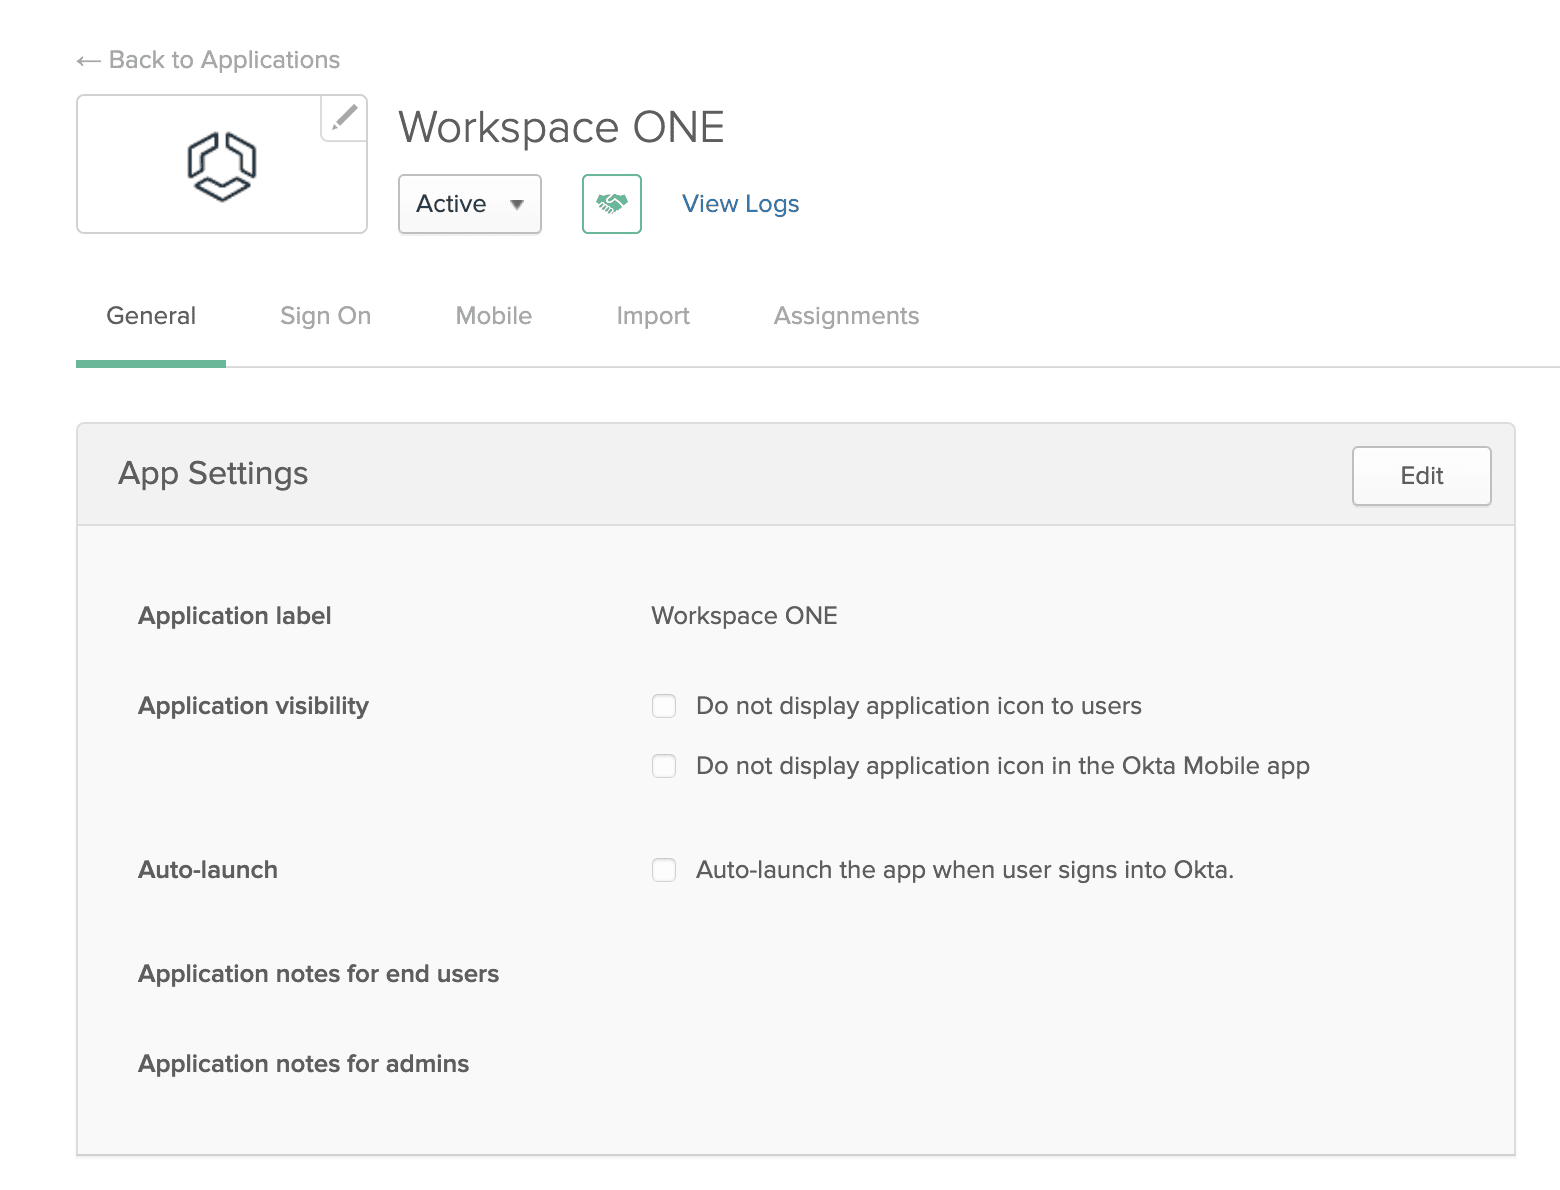
Task: Enable Auto-launch the app checkbox
Action: (x=664, y=870)
